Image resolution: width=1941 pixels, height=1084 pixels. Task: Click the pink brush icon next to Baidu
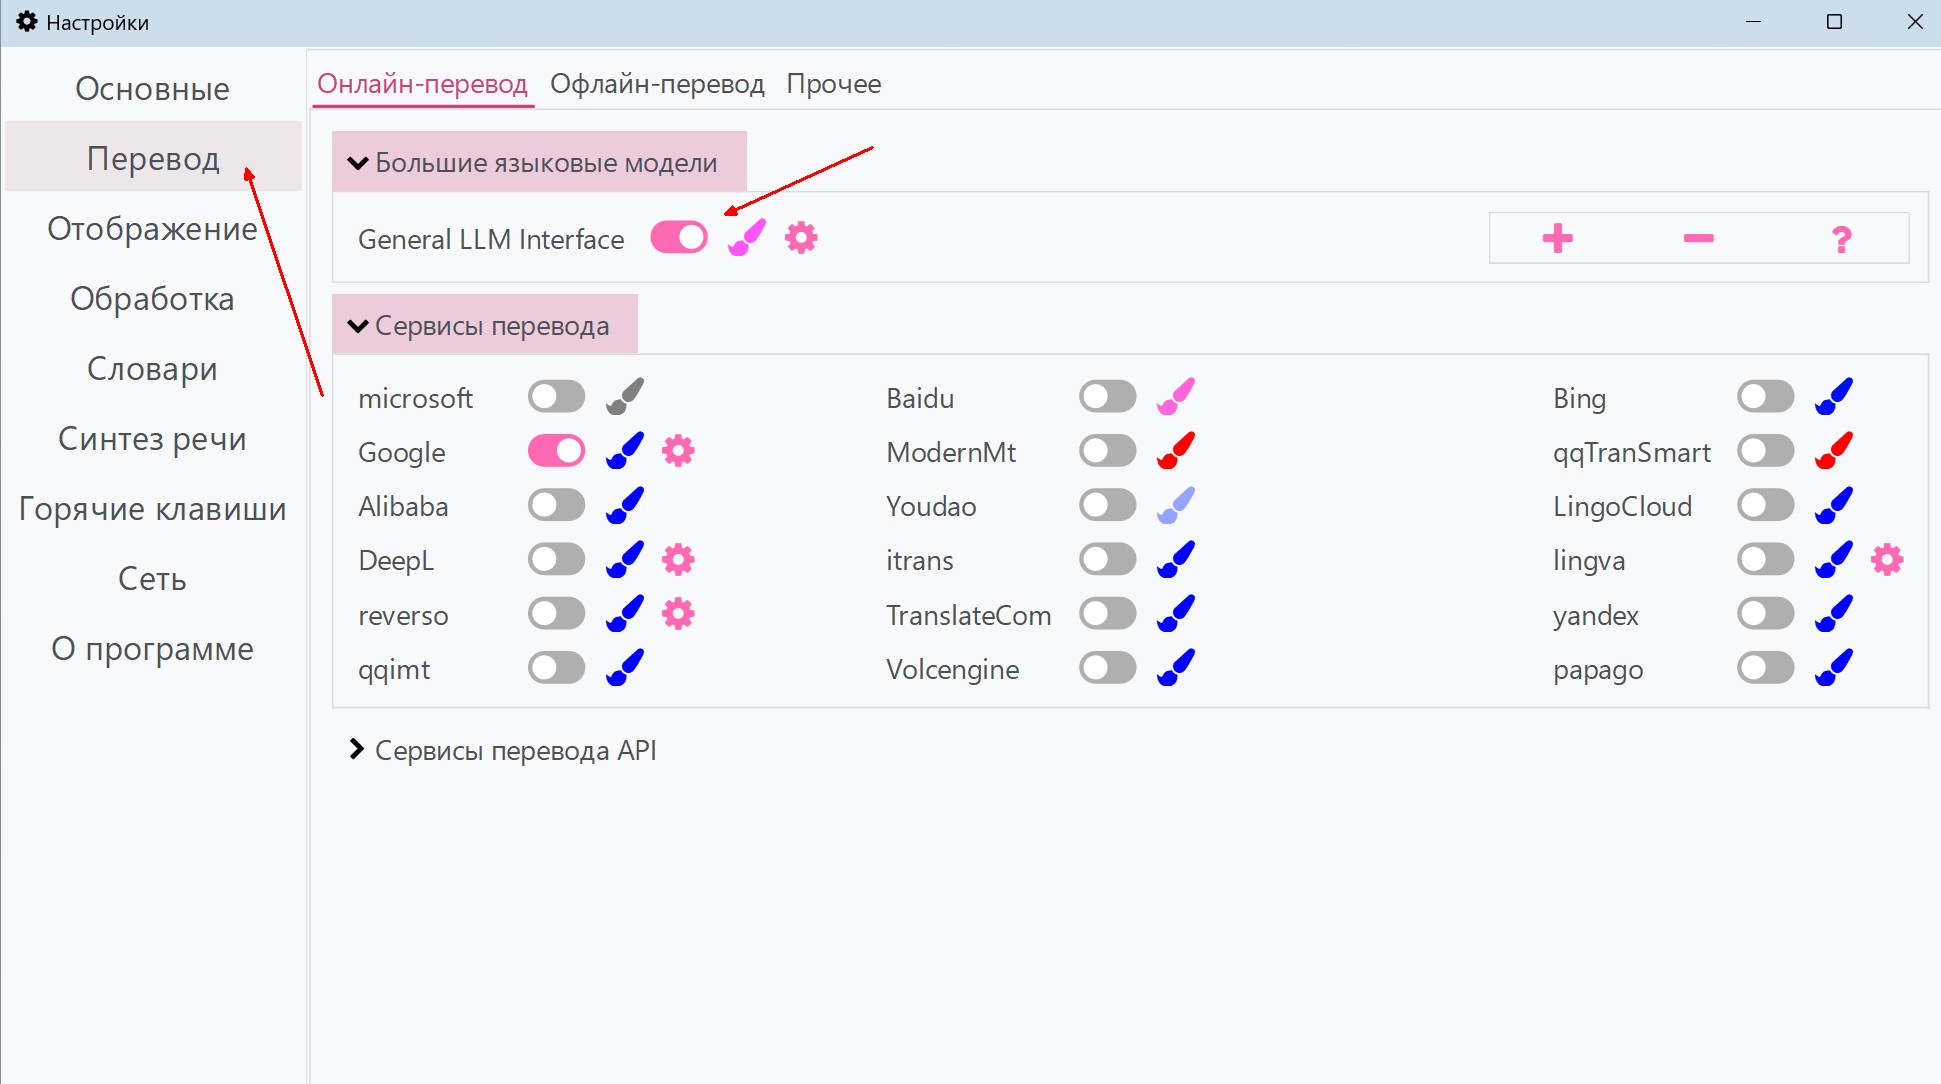[1176, 397]
